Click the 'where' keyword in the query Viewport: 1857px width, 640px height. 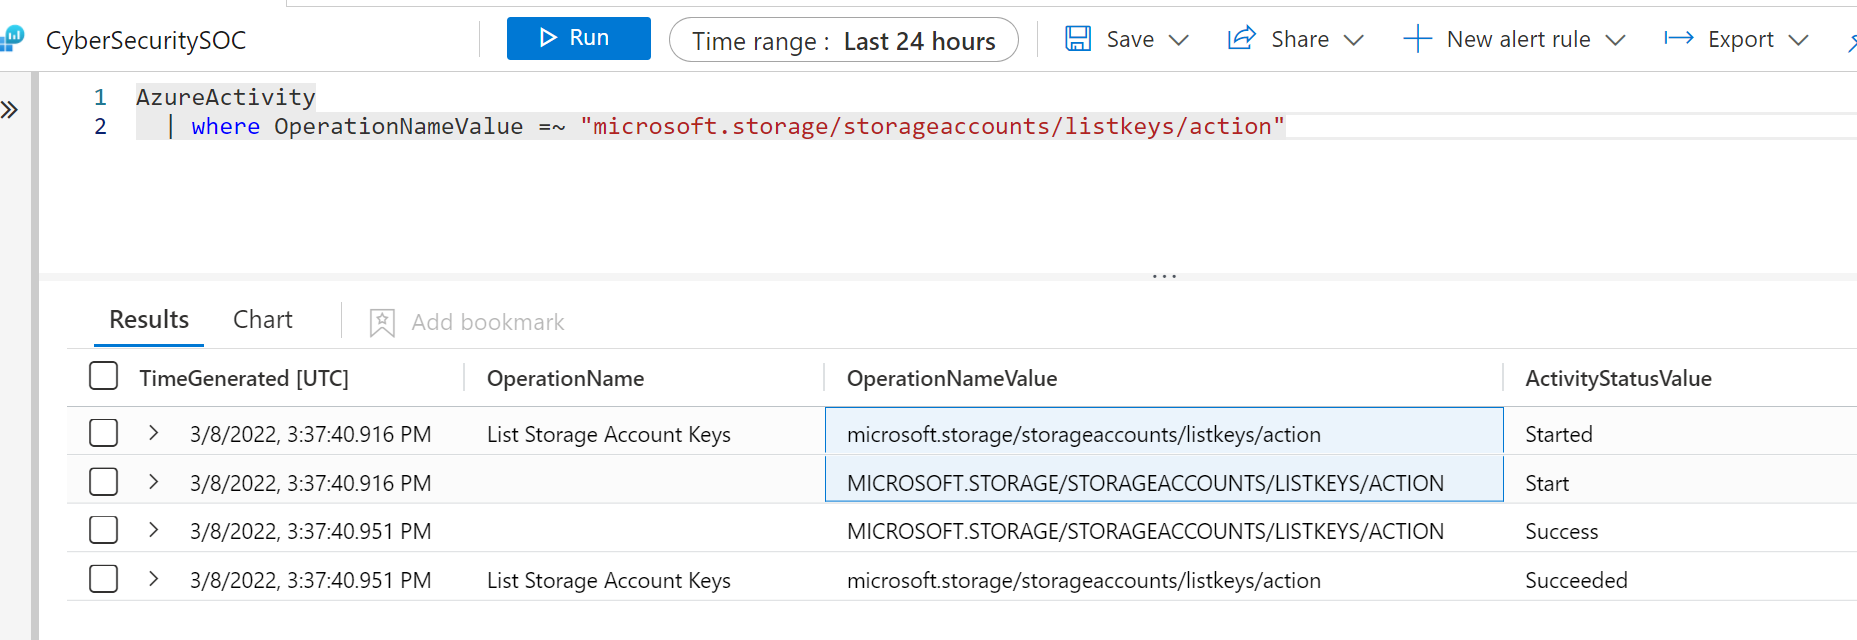tap(225, 126)
